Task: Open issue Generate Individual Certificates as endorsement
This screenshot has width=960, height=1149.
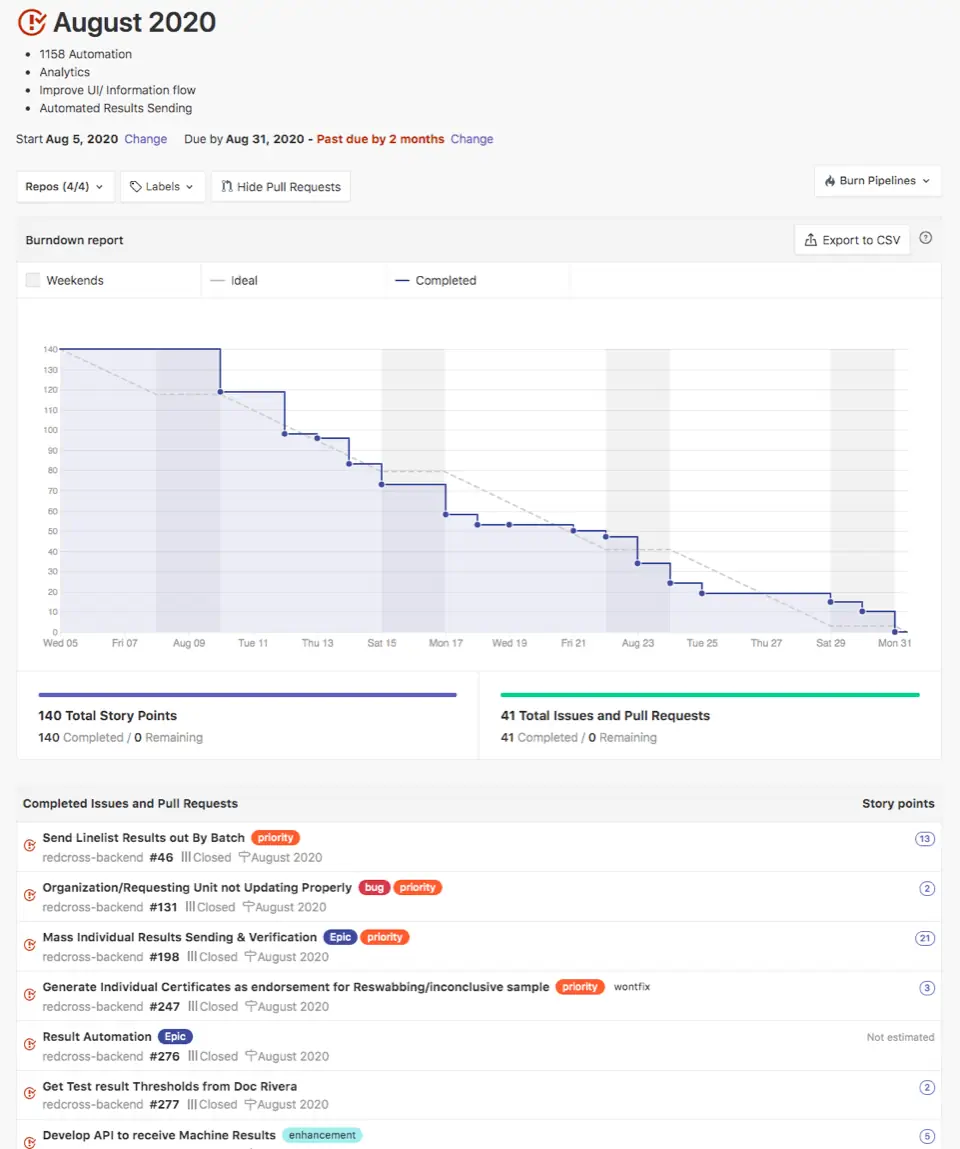Action: tap(296, 987)
